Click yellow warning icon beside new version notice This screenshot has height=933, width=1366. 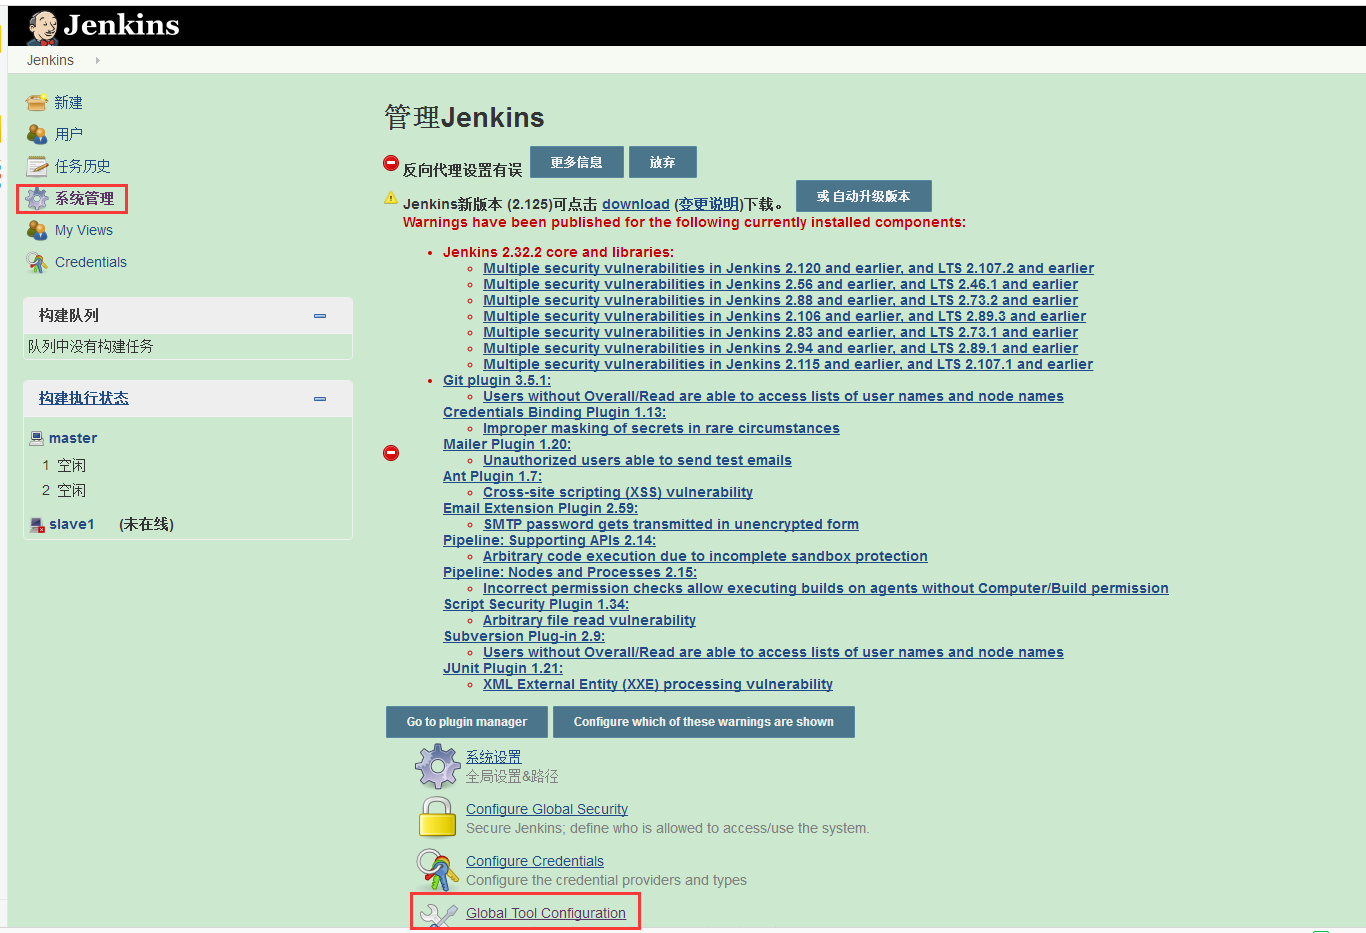tap(391, 198)
